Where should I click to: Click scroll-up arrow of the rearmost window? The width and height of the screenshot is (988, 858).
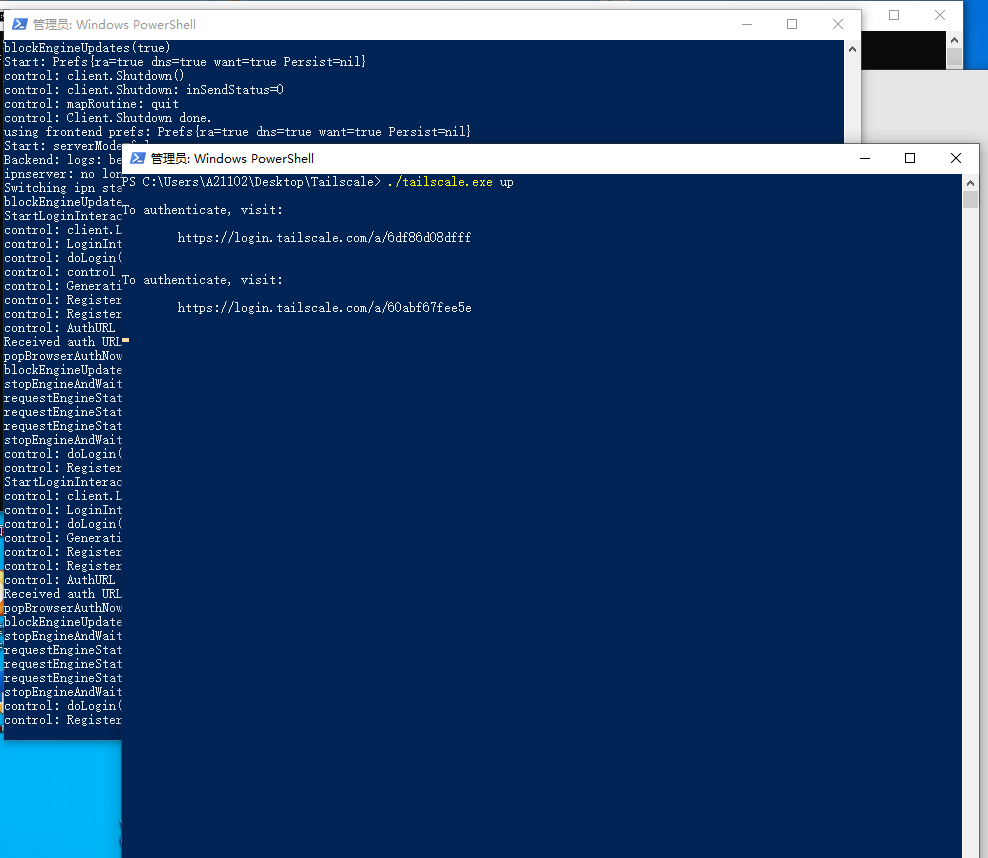tap(954, 40)
